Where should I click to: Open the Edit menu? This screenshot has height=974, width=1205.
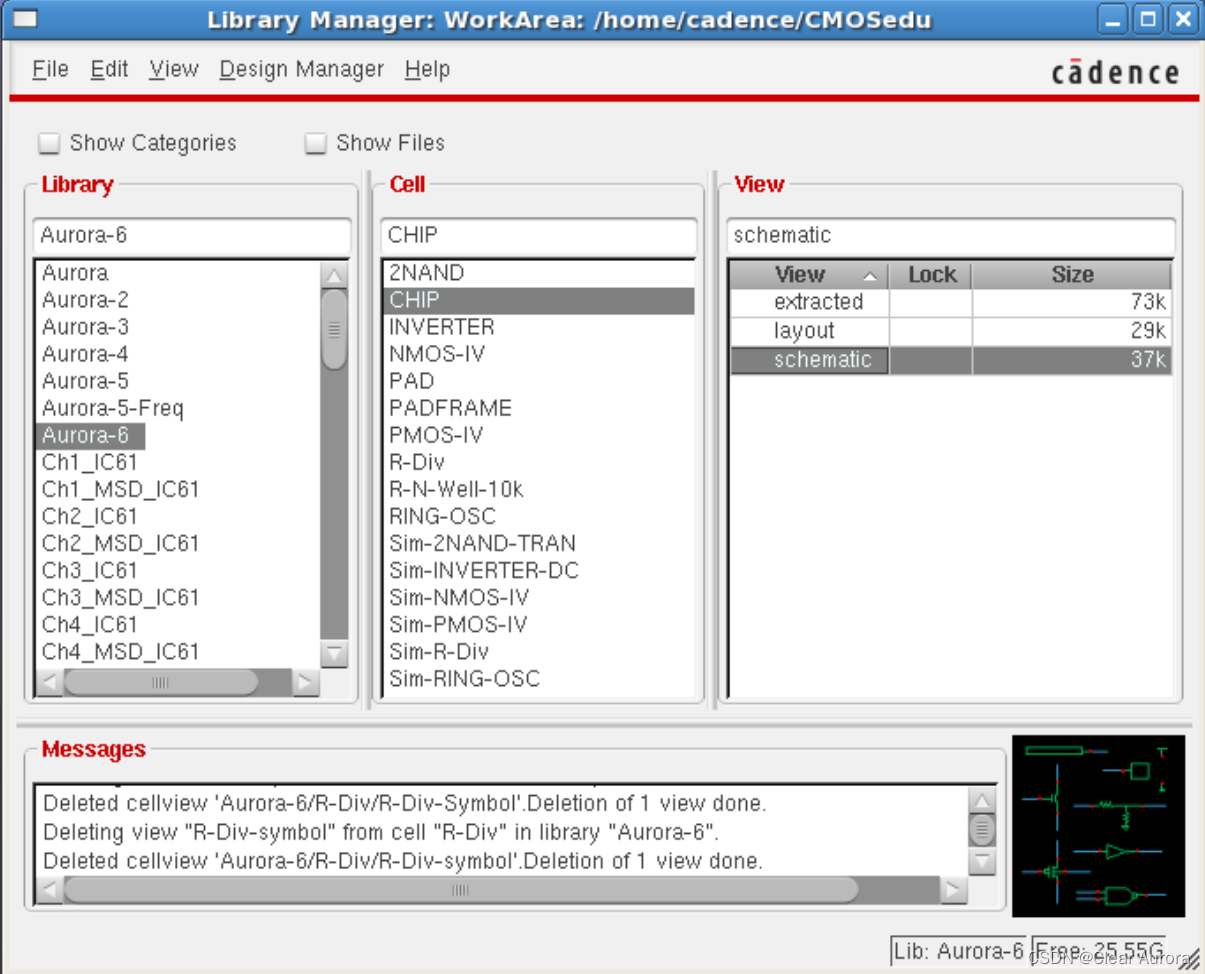109,69
